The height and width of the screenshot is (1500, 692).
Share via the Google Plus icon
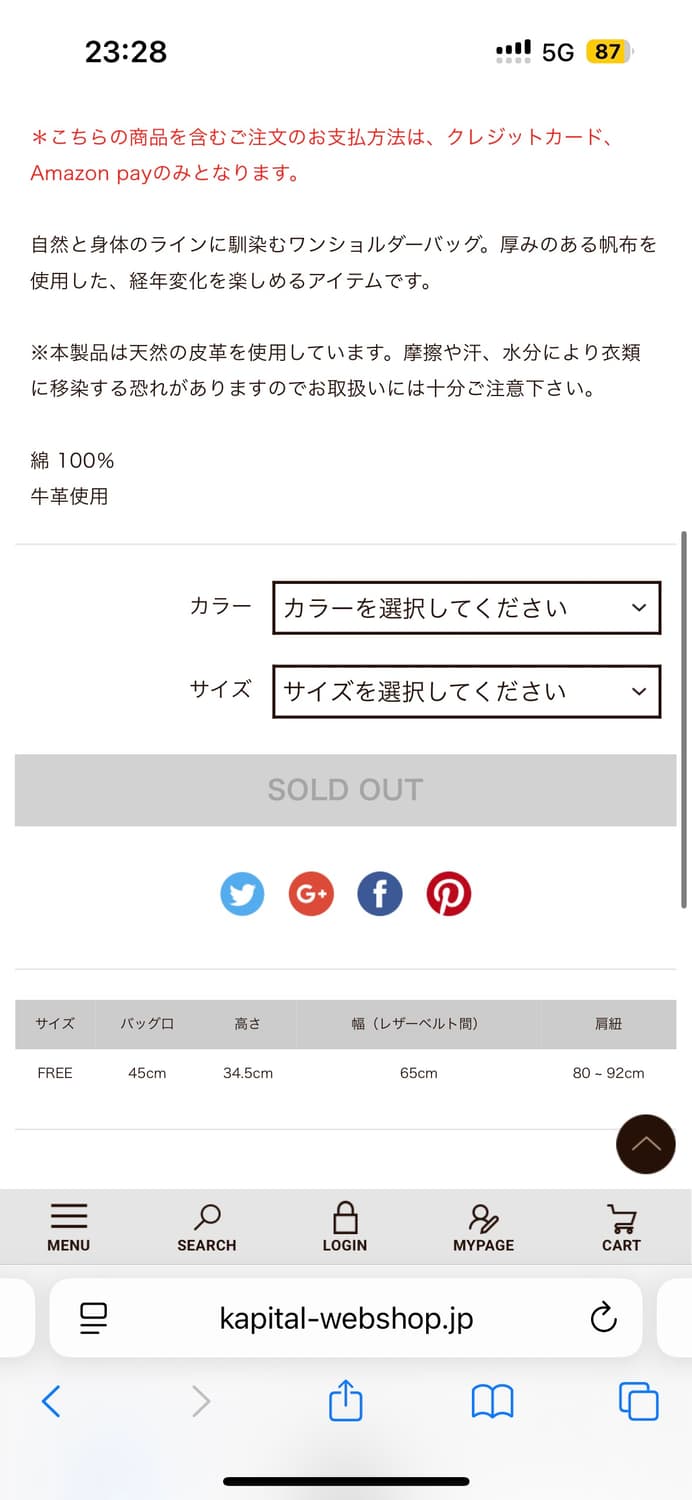coord(311,894)
